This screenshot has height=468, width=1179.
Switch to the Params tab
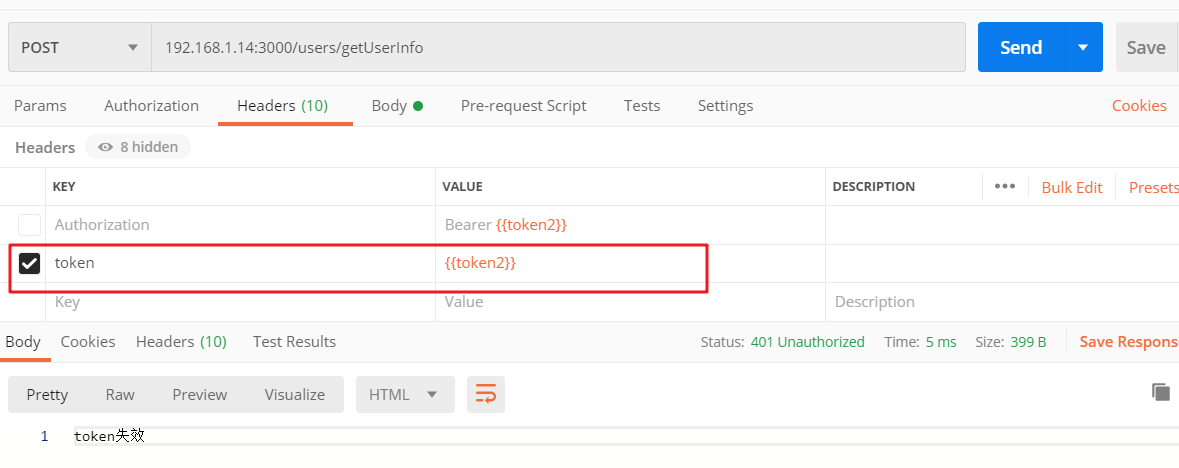pos(40,106)
